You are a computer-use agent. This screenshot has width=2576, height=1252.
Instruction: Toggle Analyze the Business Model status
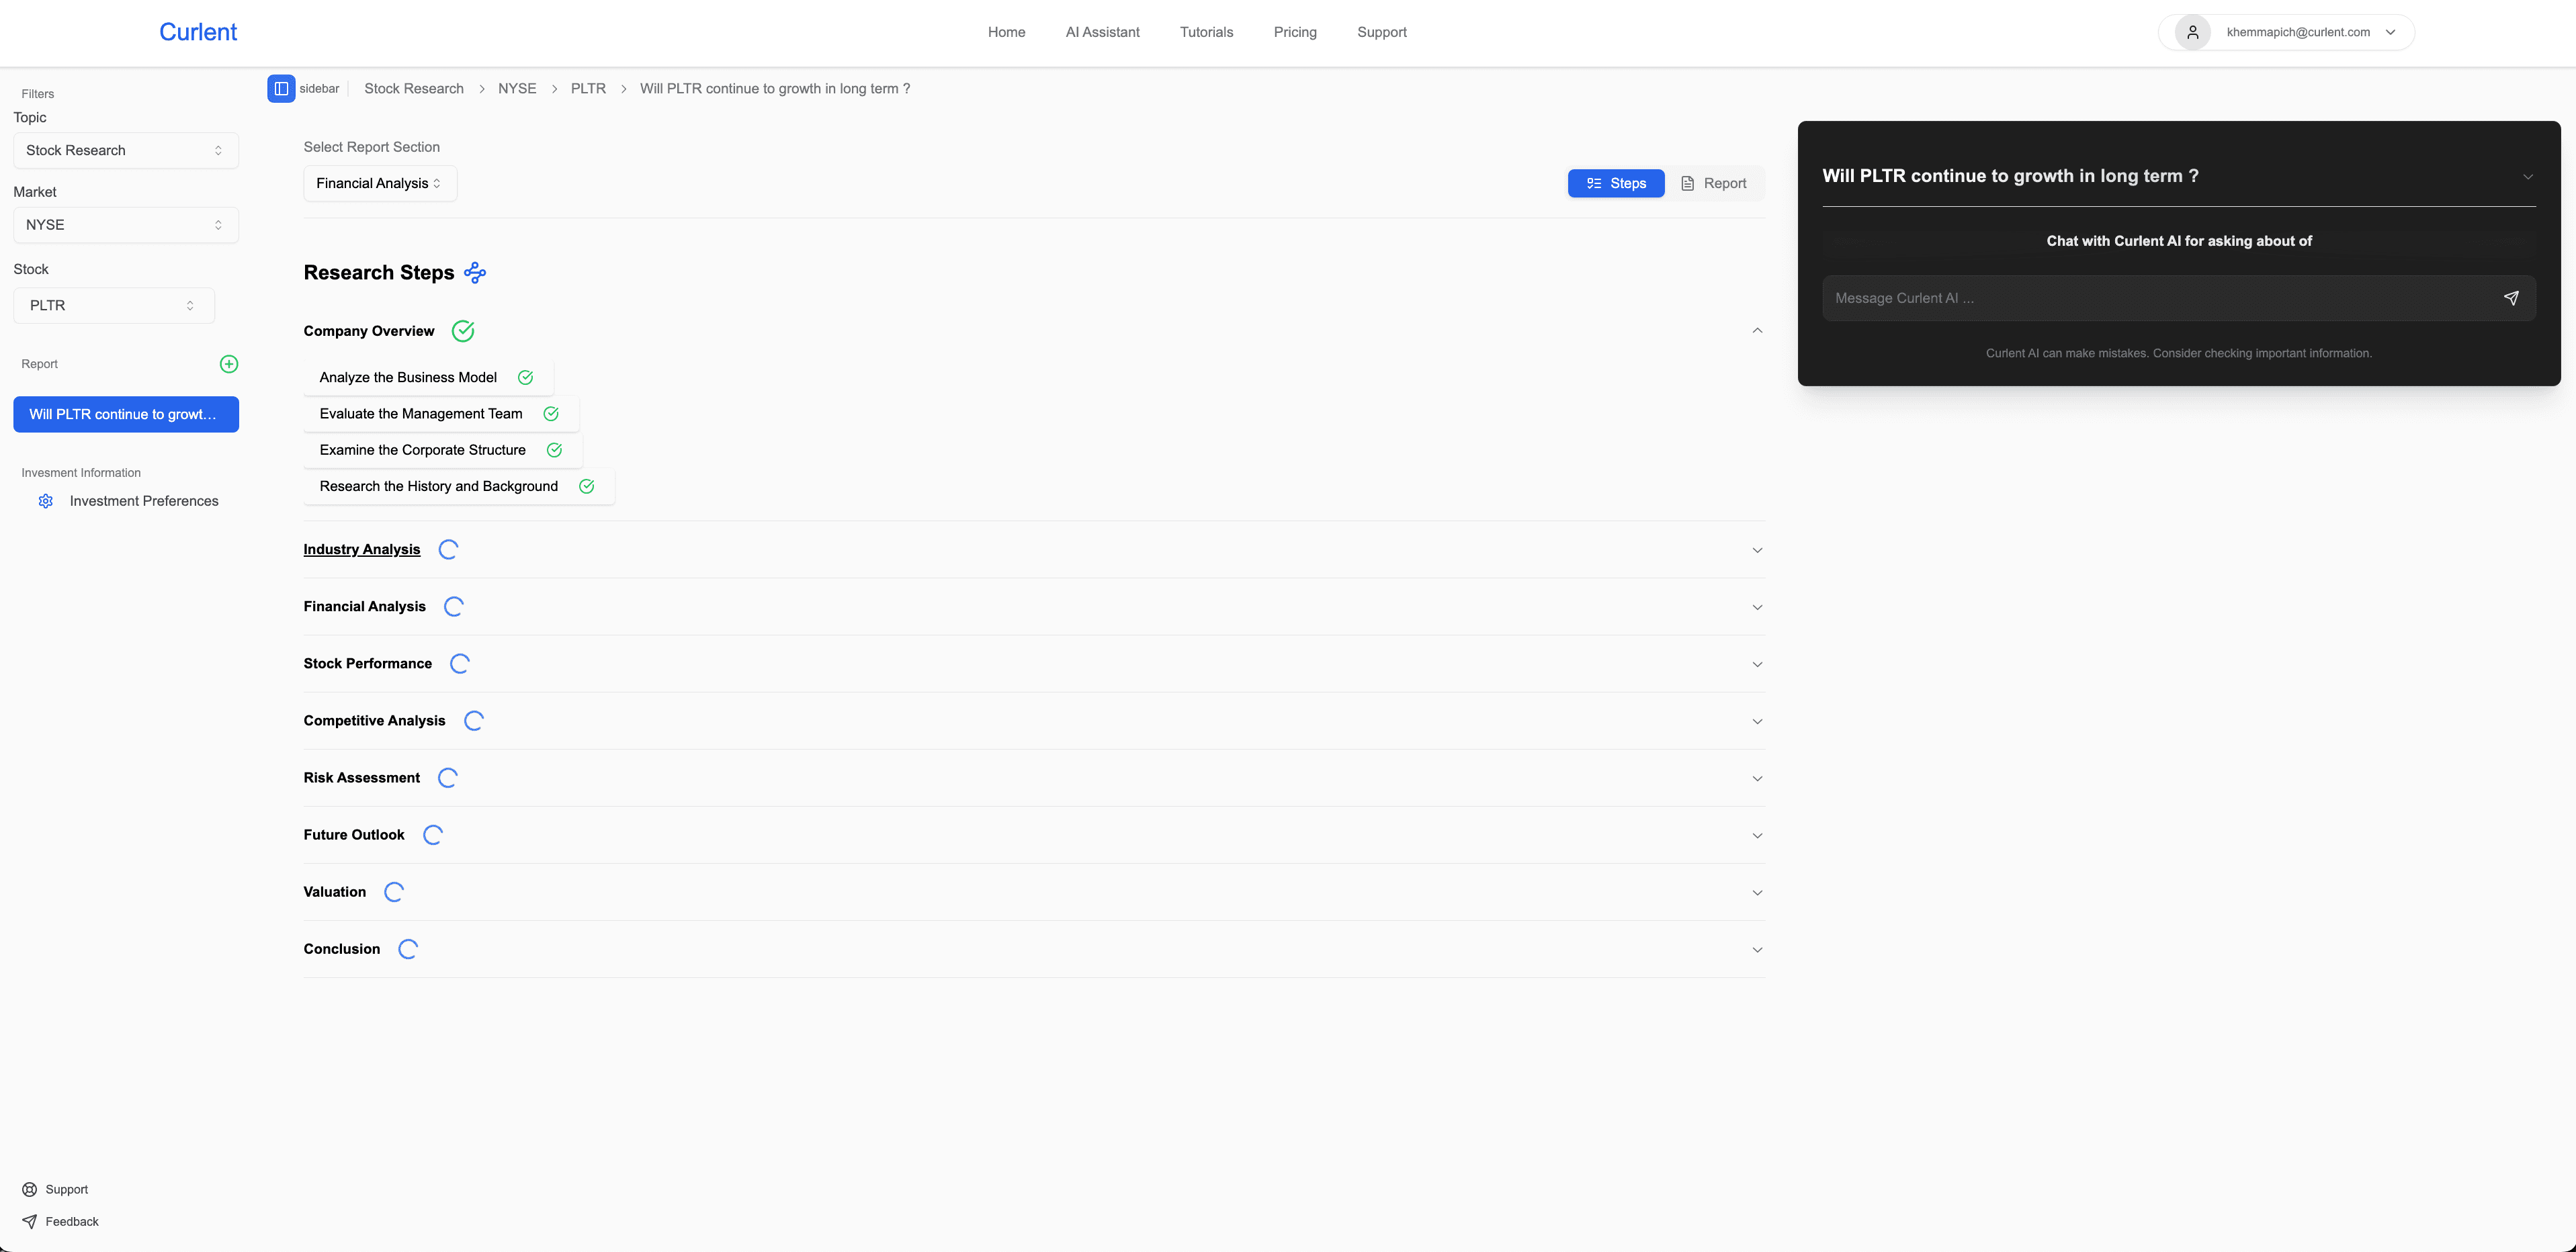[x=524, y=378]
